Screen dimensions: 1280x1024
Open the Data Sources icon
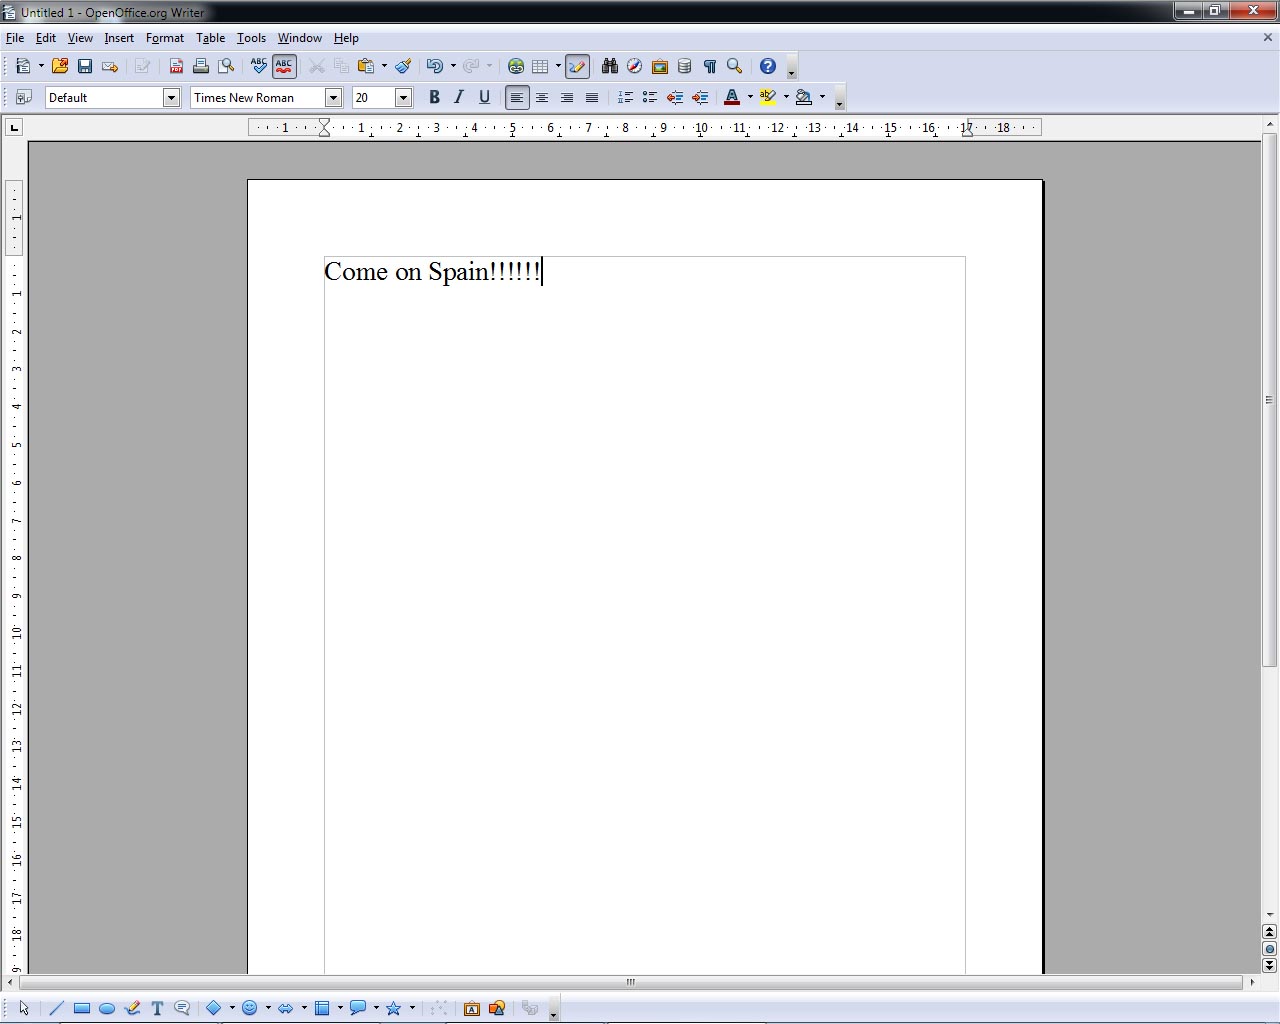684,66
